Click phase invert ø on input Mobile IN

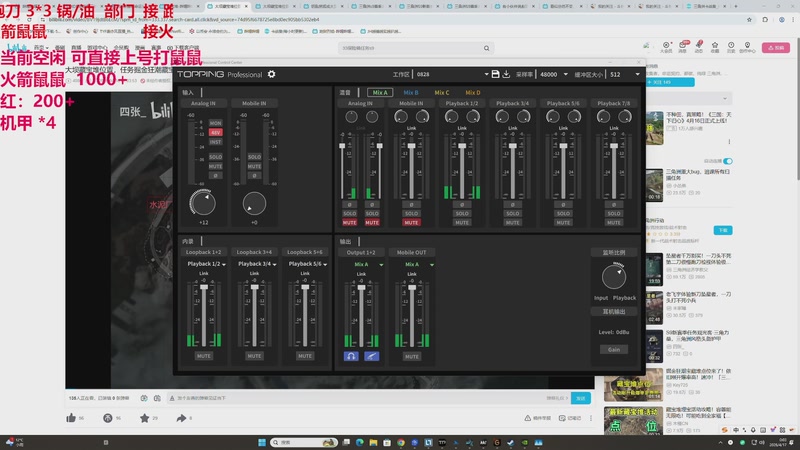click(x=254, y=176)
